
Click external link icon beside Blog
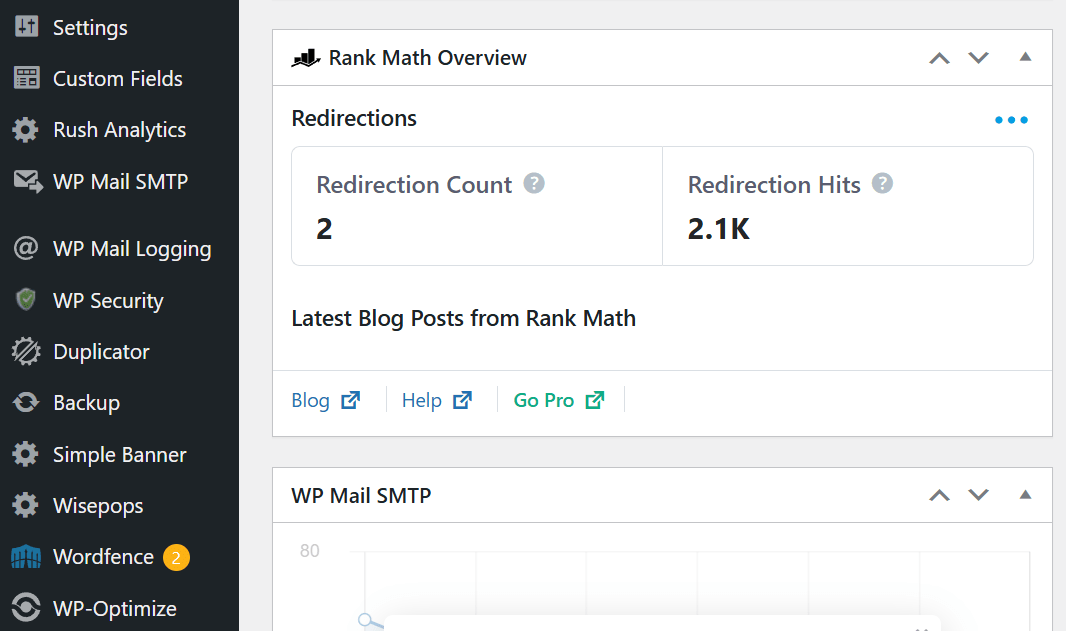(350, 400)
